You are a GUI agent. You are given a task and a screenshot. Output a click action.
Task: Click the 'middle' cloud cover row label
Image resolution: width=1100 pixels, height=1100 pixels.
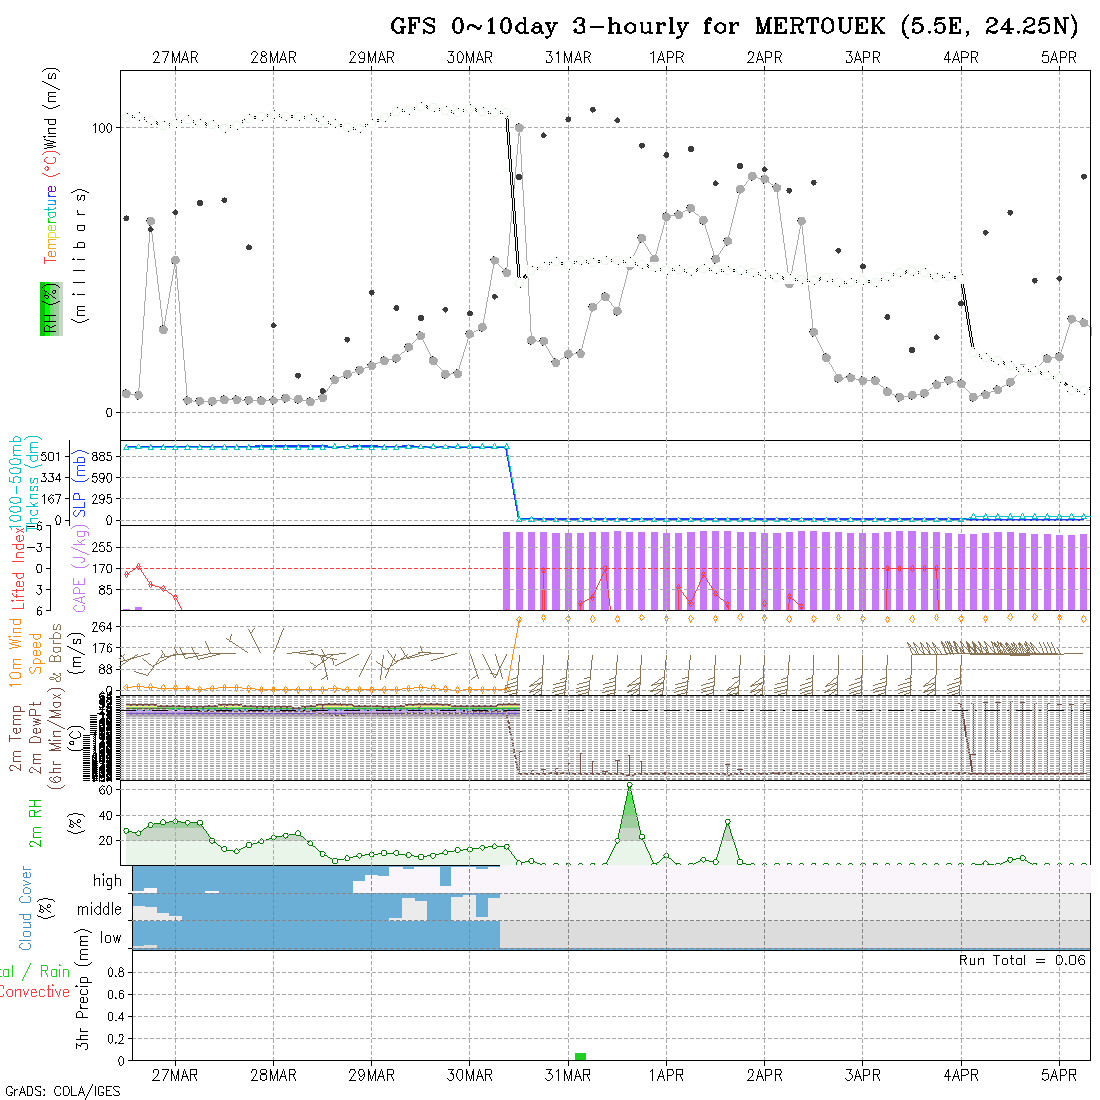pos(100,910)
